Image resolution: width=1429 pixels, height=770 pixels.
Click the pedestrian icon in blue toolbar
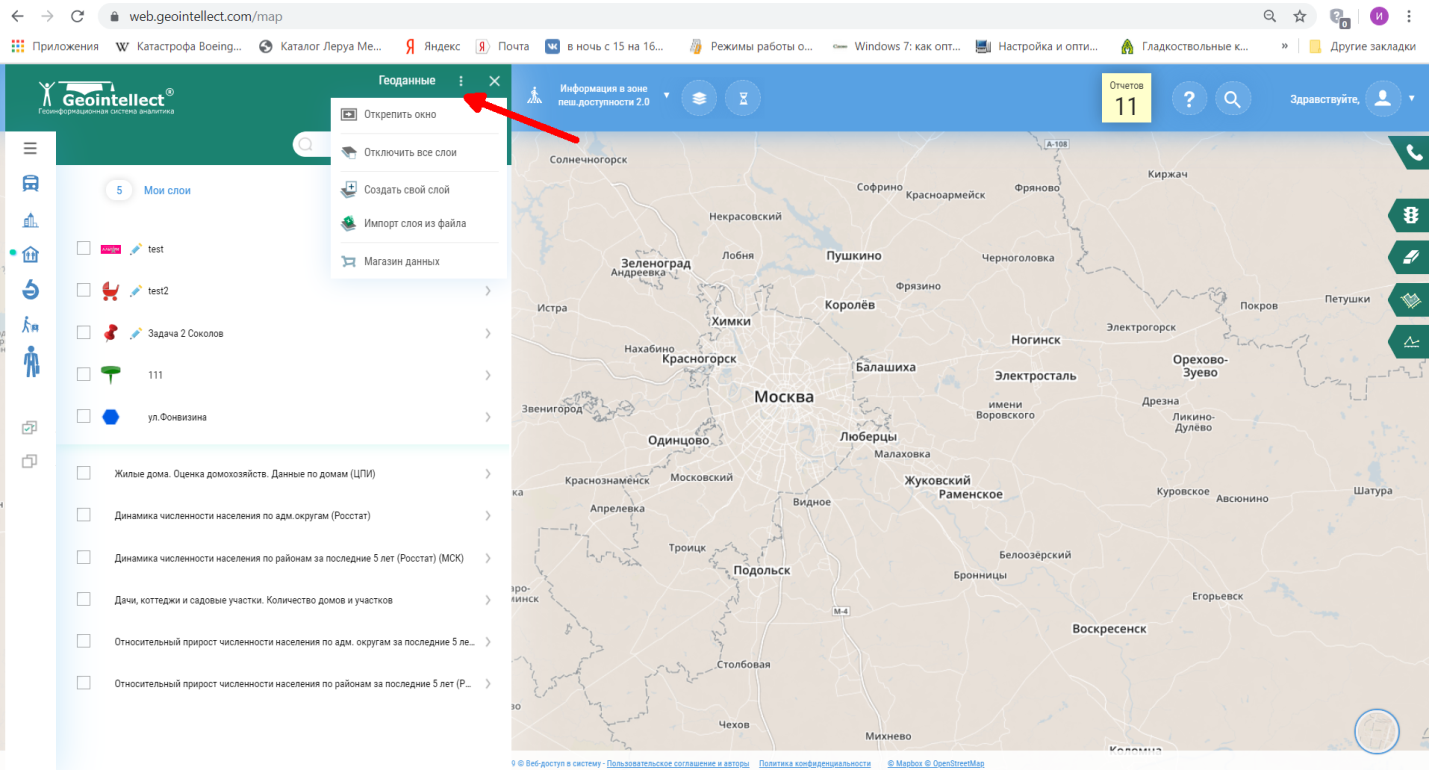pyautogui.click(x=536, y=96)
